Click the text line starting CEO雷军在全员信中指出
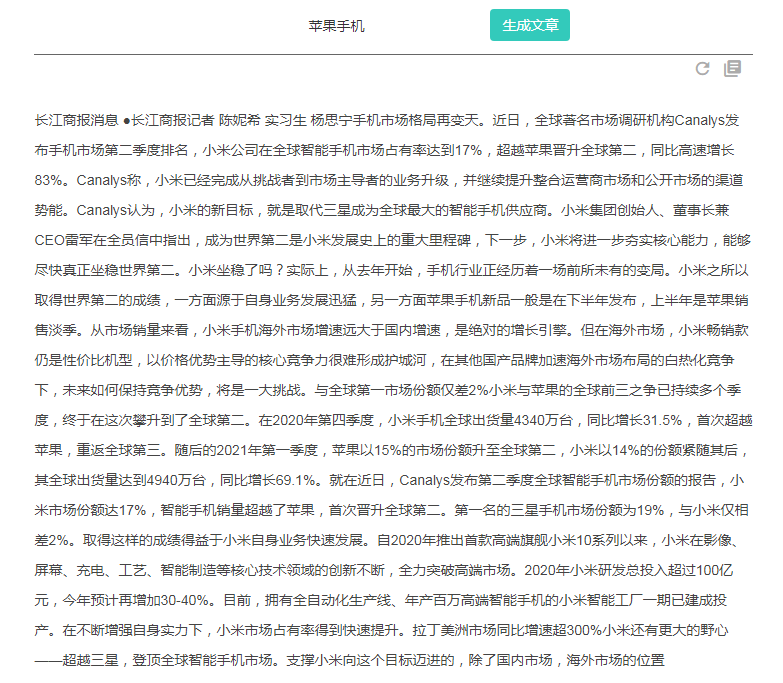 392,240
